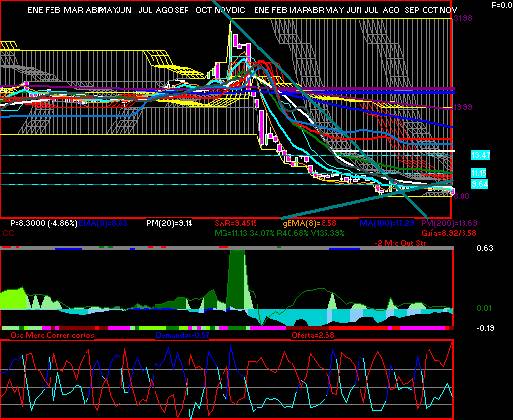Image resolution: width=513 pixels, height=420 pixels.
Task: Select the -0.19 oscillator scale value
Action: 485,328
